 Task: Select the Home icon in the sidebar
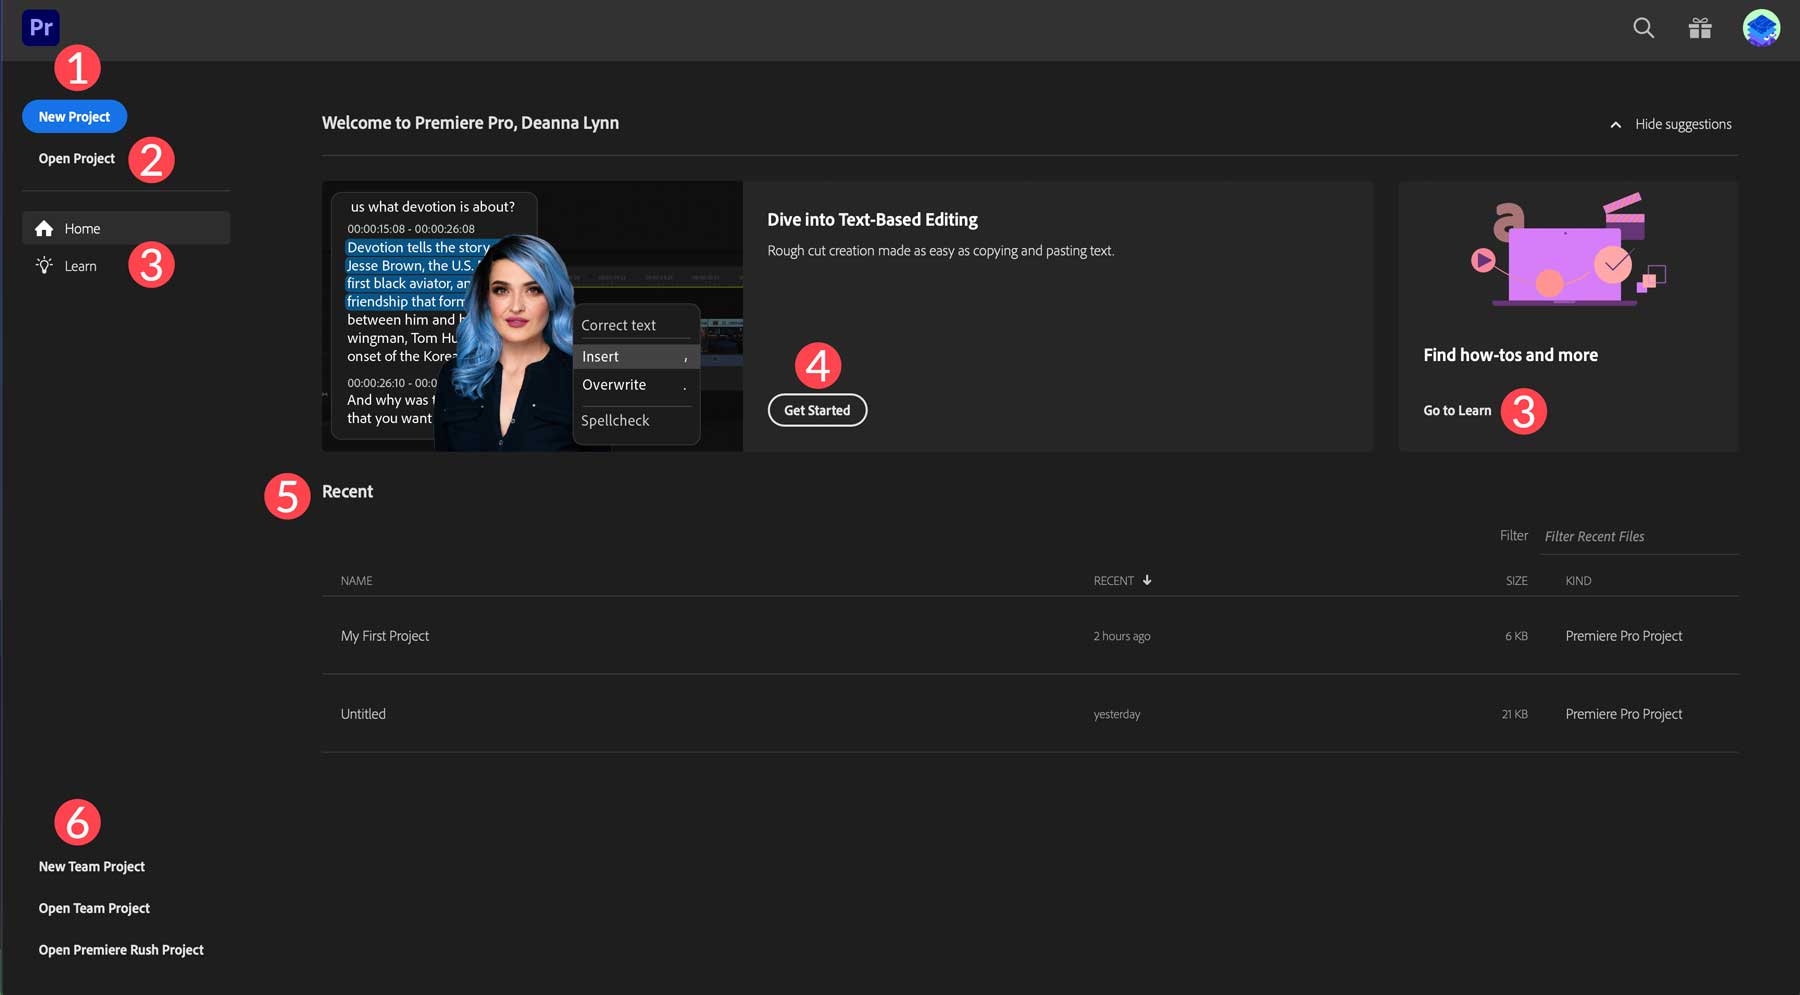tap(45, 228)
